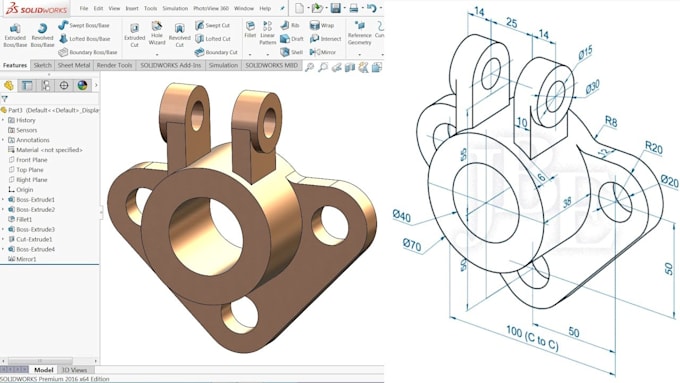Click the Mirror feature tool
The height and width of the screenshot is (383, 680).
323,52
